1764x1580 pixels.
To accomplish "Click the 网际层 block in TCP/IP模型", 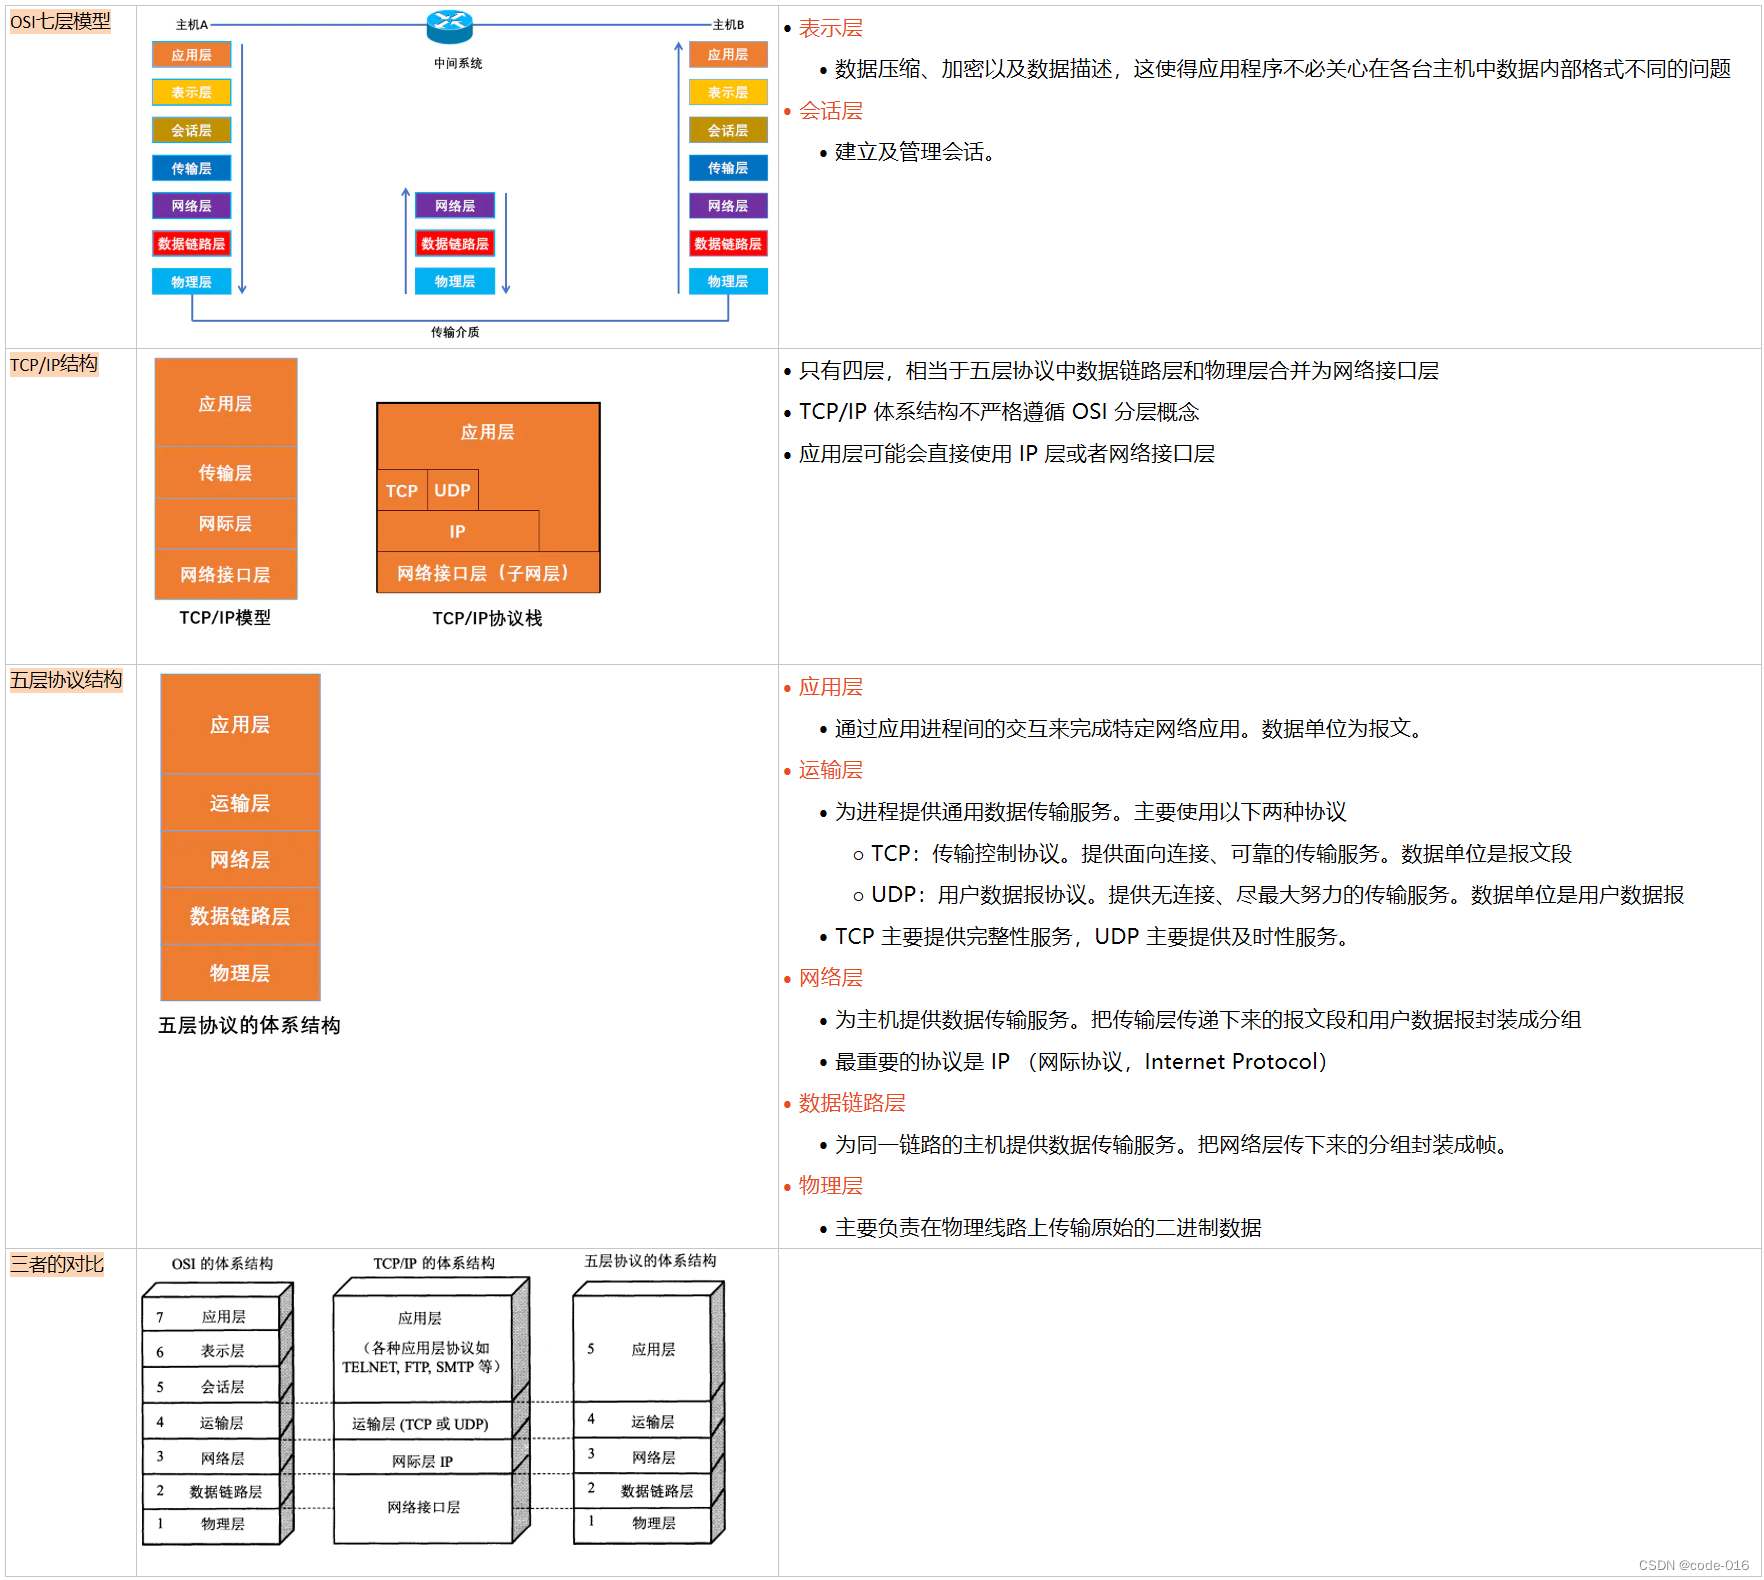I will tap(226, 523).
